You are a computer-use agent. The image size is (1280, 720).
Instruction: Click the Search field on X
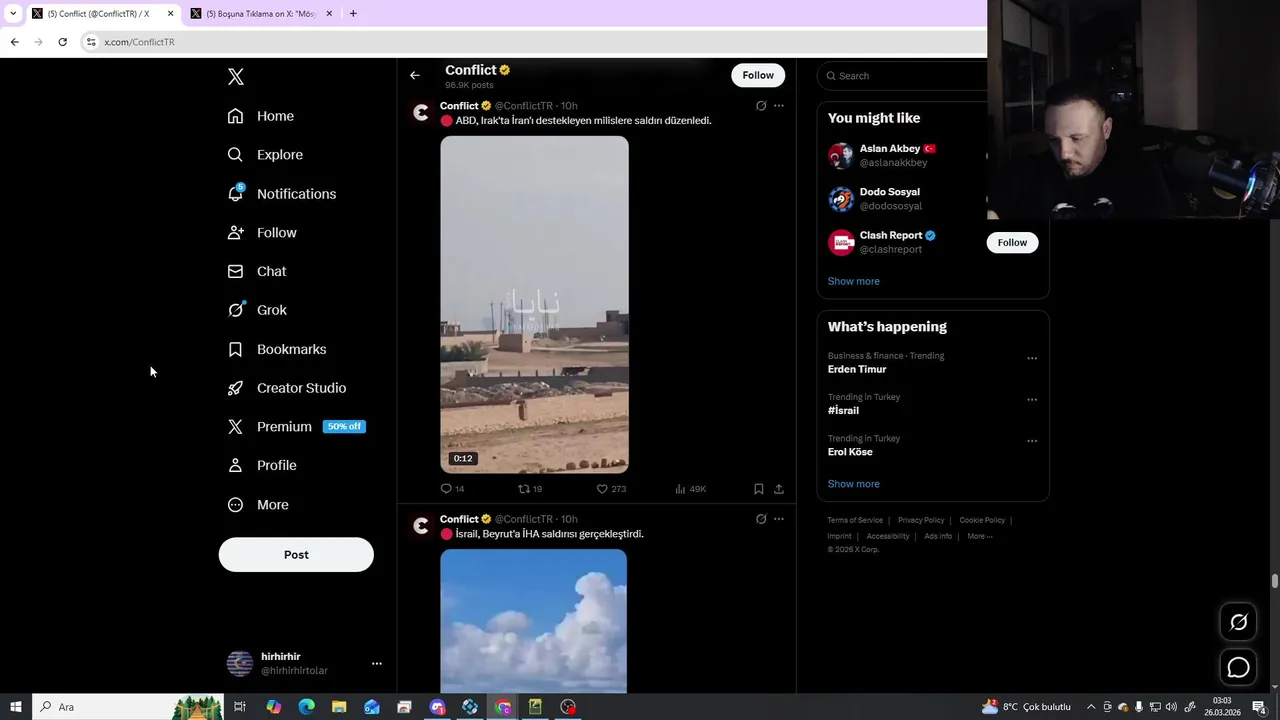905,76
